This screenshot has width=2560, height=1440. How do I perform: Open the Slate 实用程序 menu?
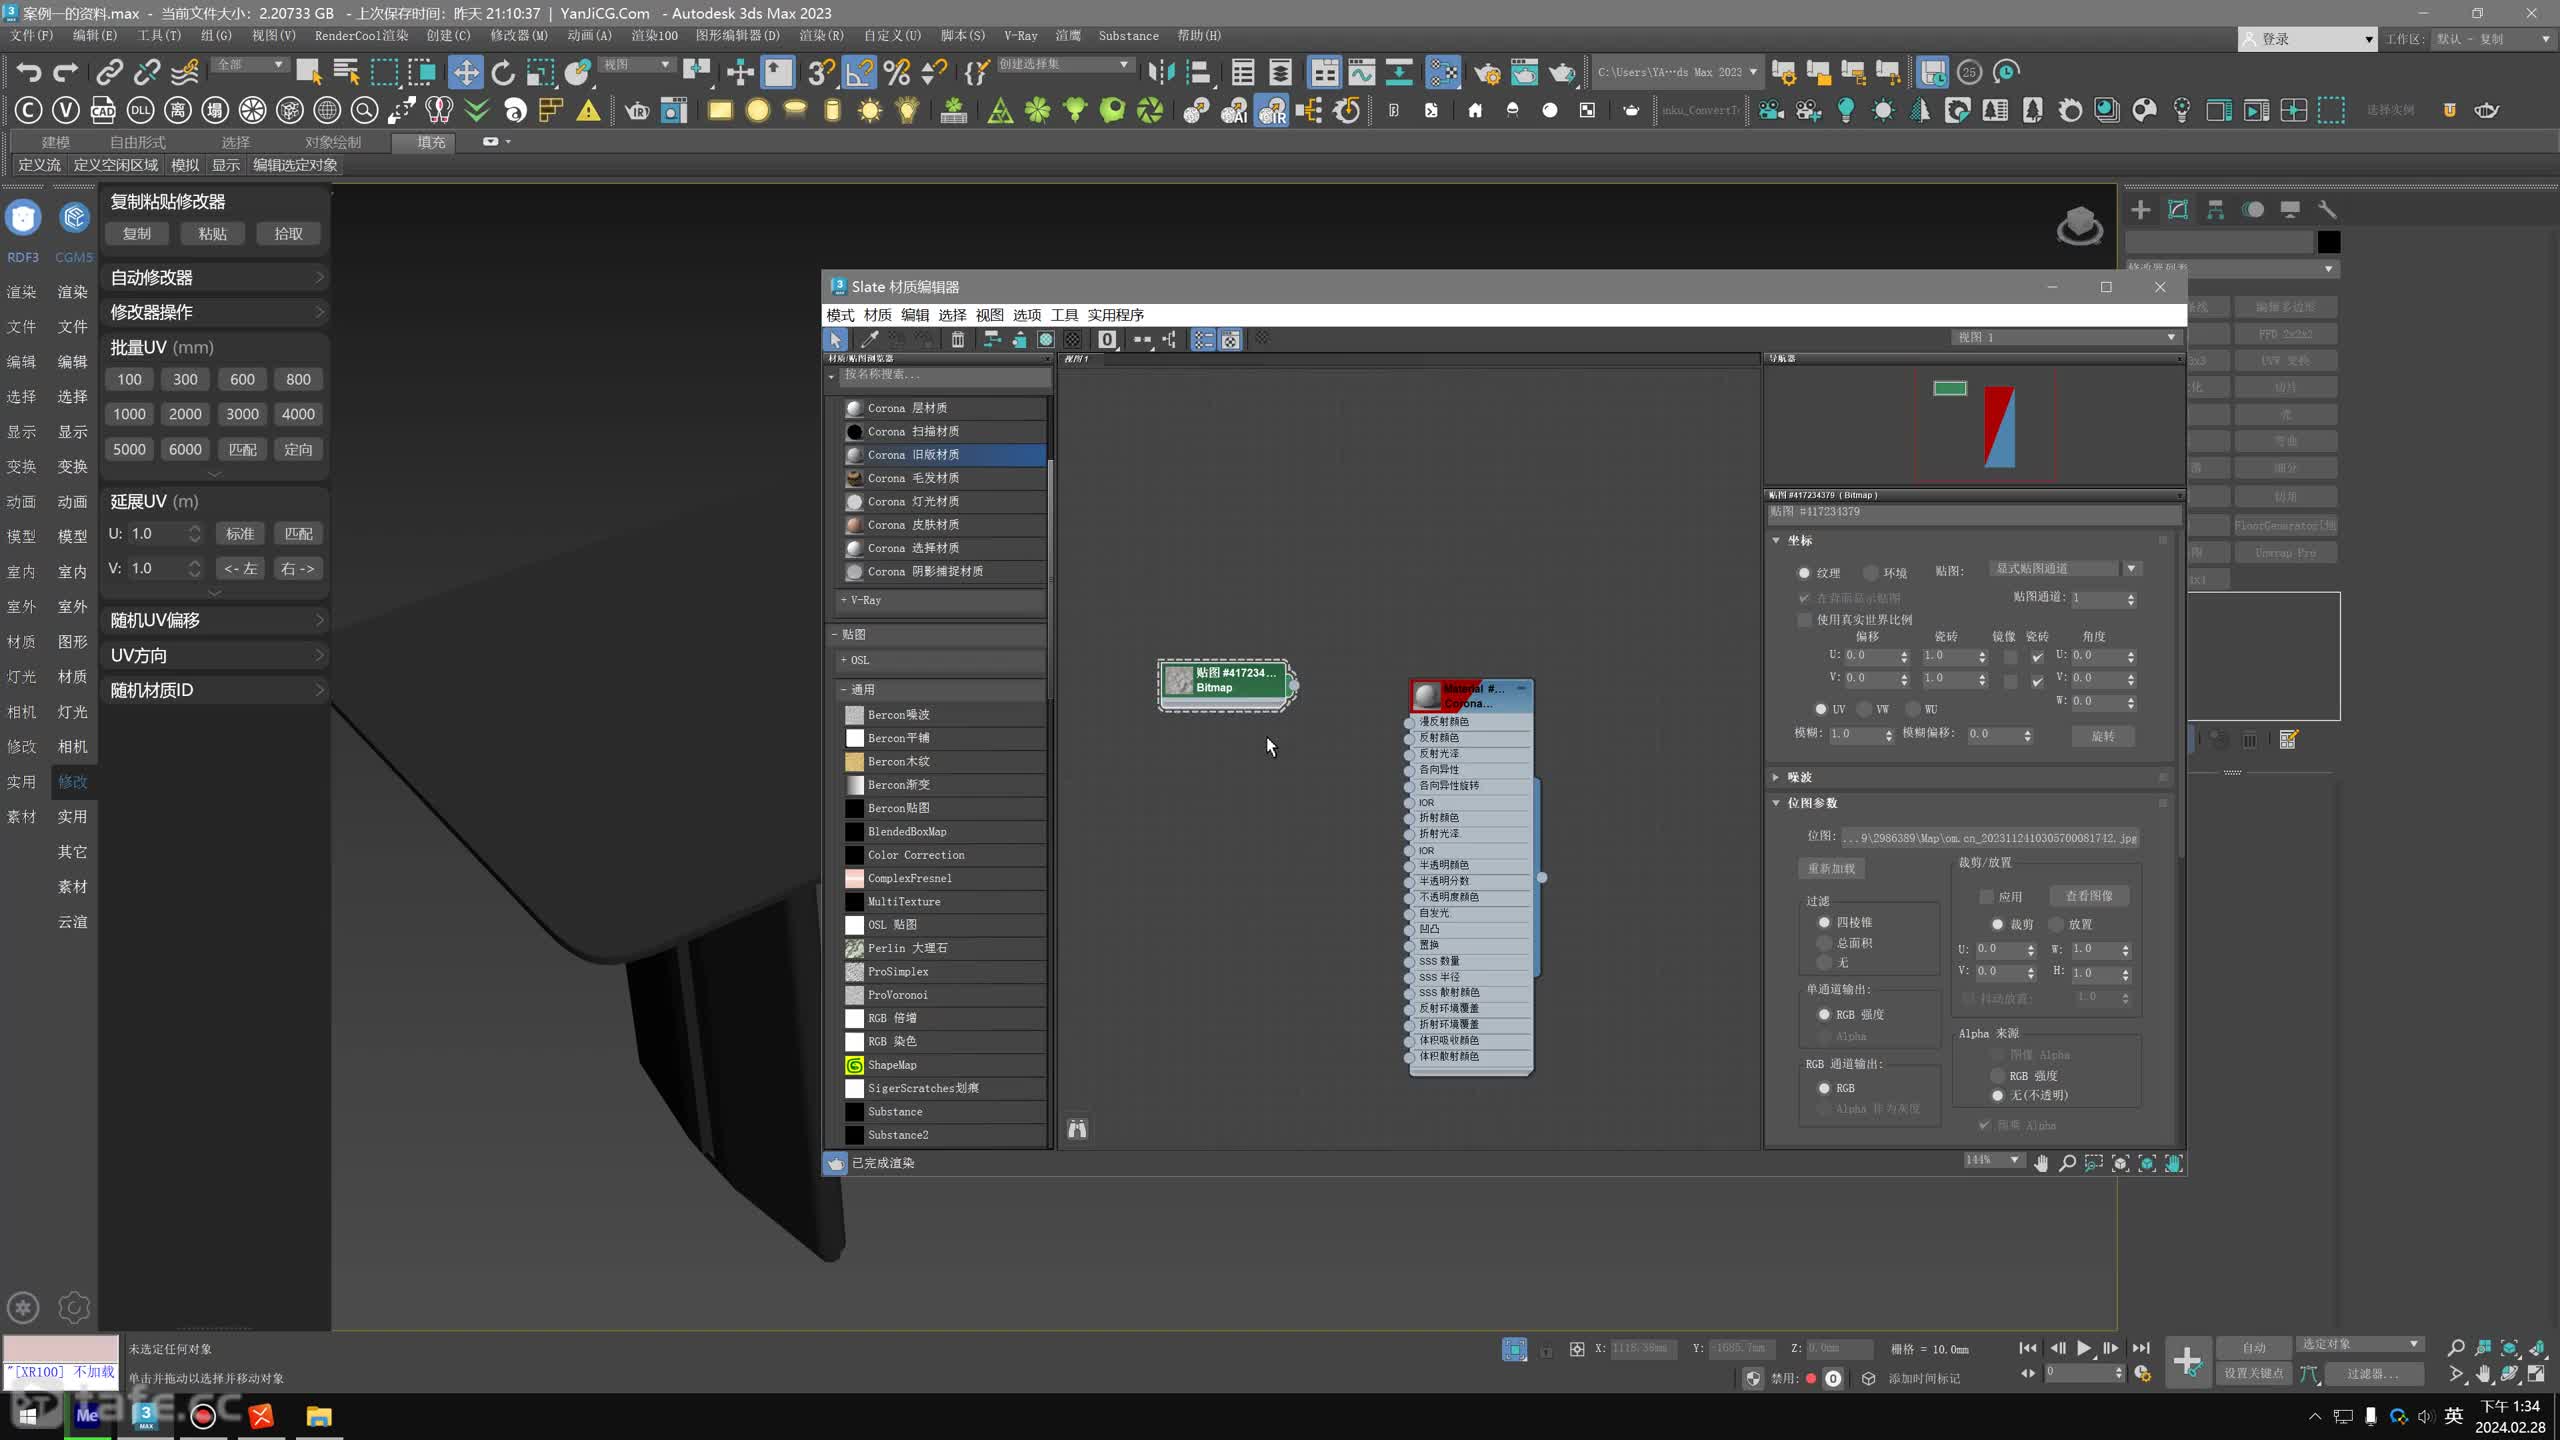pyautogui.click(x=1115, y=315)
